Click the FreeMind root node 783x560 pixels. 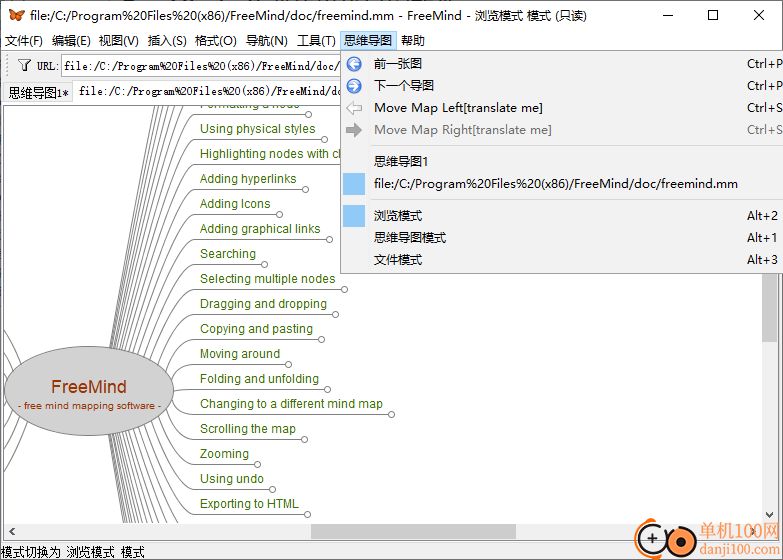coord(89,392)
